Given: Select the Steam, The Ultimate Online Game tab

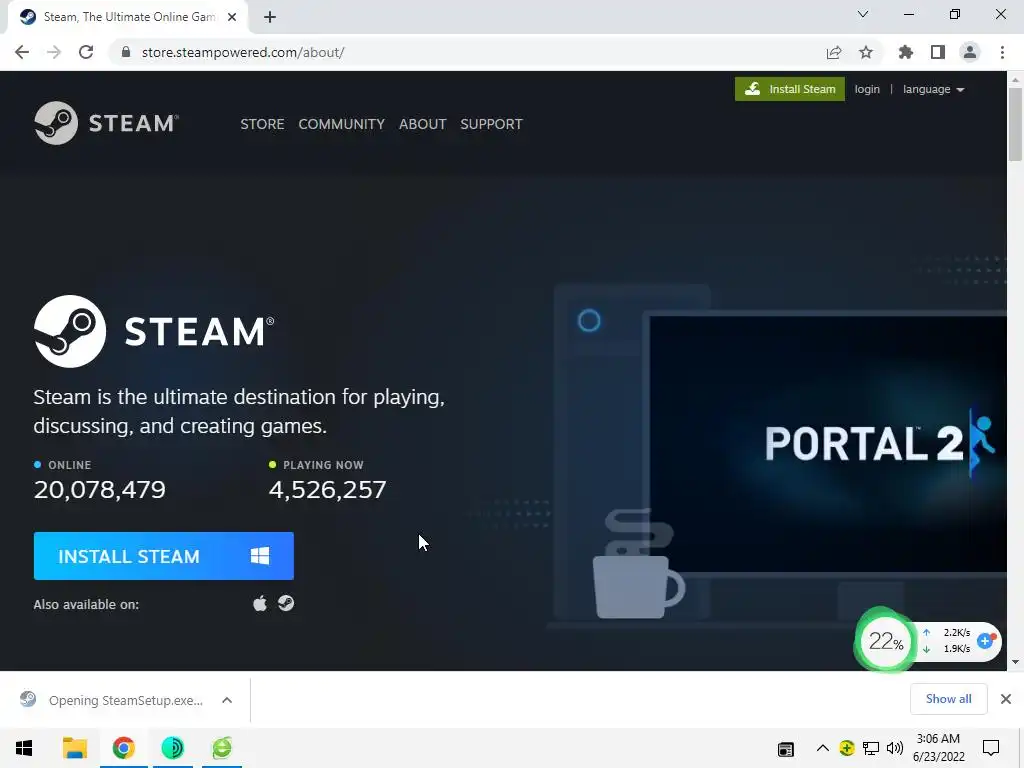Looking at the screenshot, I should (128, 17).
